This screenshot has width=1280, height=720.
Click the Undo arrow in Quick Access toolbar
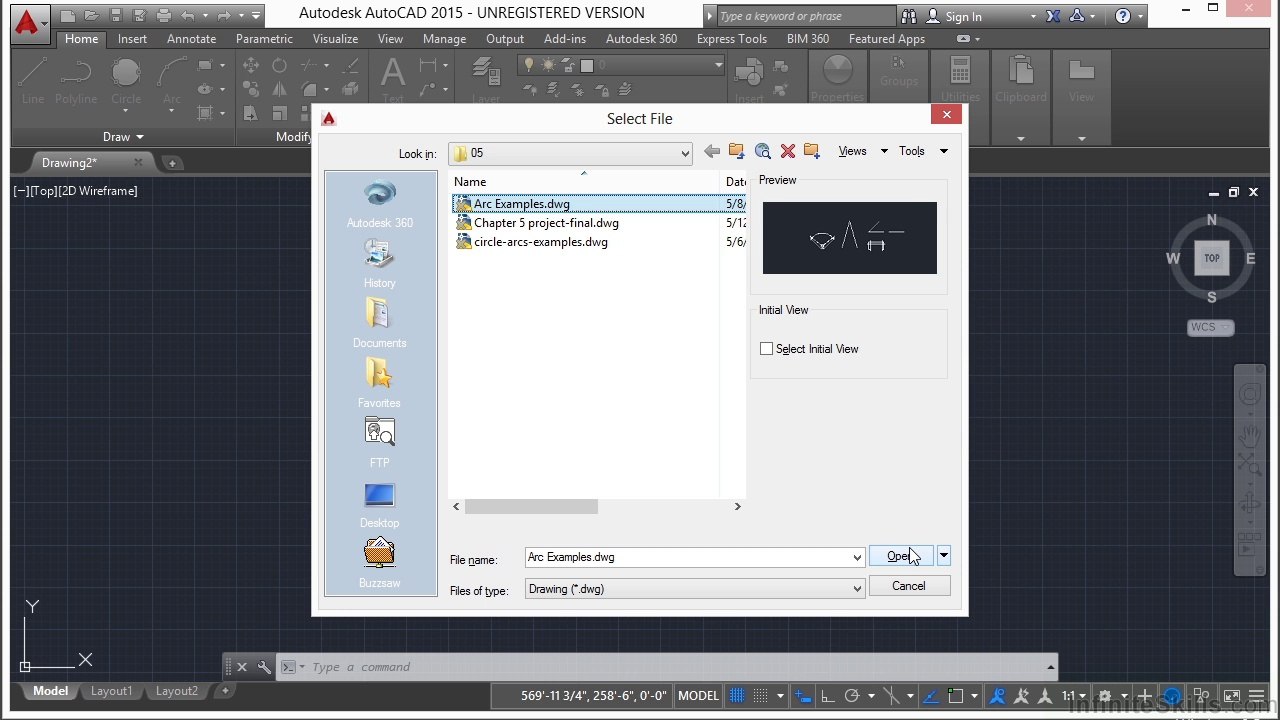coord(188,16)
